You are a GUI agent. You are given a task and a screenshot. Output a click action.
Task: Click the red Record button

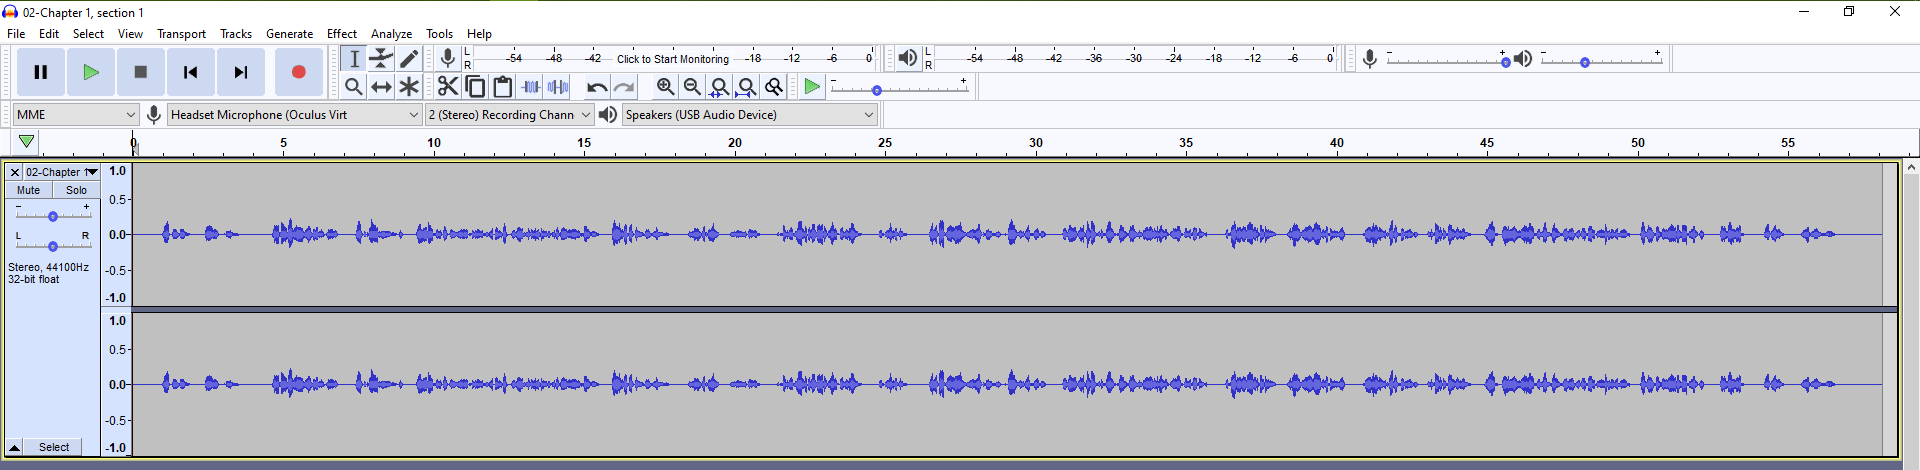[x=298, y=72]
